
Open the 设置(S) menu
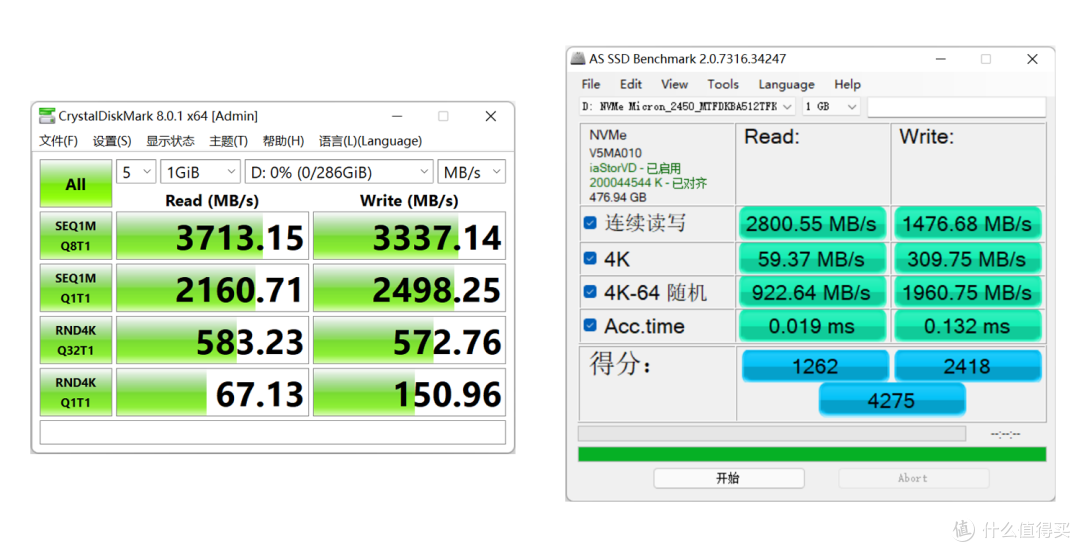(112, 141)
